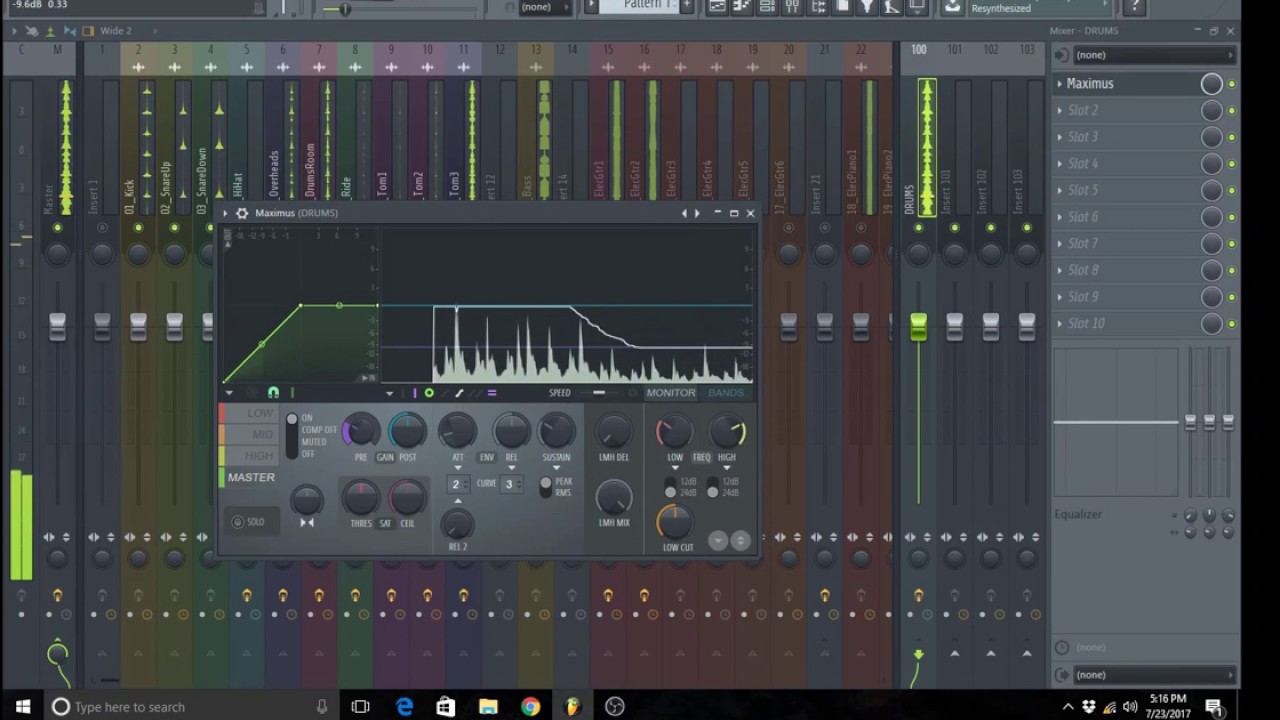Screen dimensions: 1280x720
Task: Click the GAIN button between PRE and POST
Action: (385, 457)
